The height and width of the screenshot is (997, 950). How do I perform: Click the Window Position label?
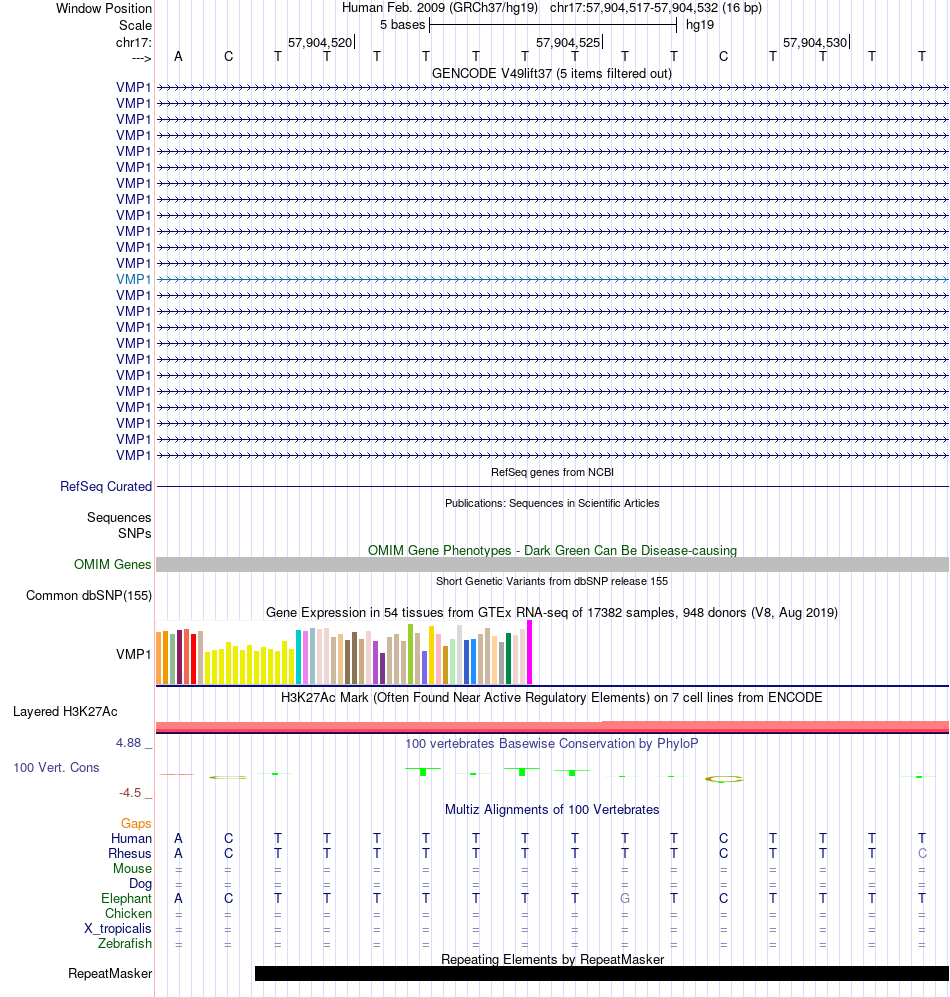point(104,8)
